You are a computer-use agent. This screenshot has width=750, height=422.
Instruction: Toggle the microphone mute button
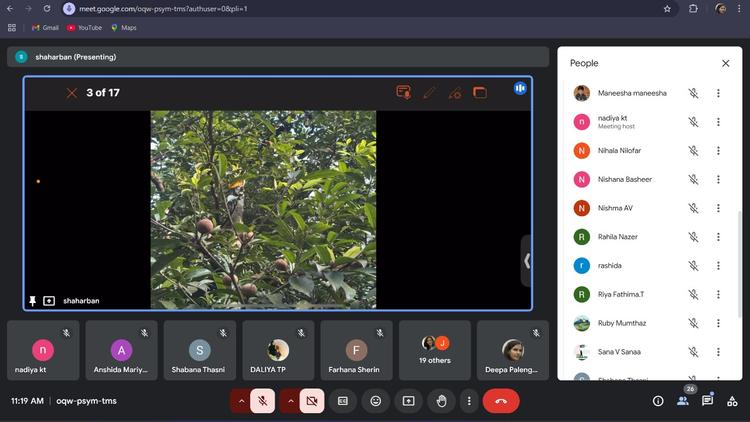[x=262, y=401]
